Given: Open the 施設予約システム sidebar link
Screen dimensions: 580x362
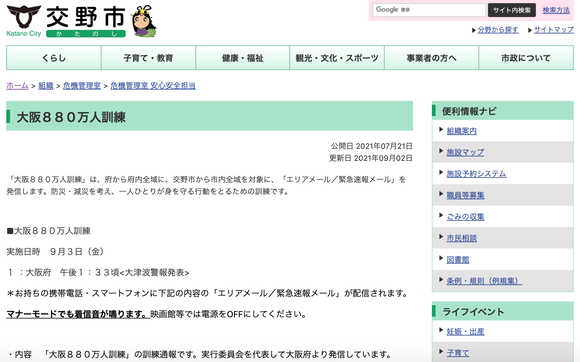Looking at the screenshot, I should click(x=476, y=174).
